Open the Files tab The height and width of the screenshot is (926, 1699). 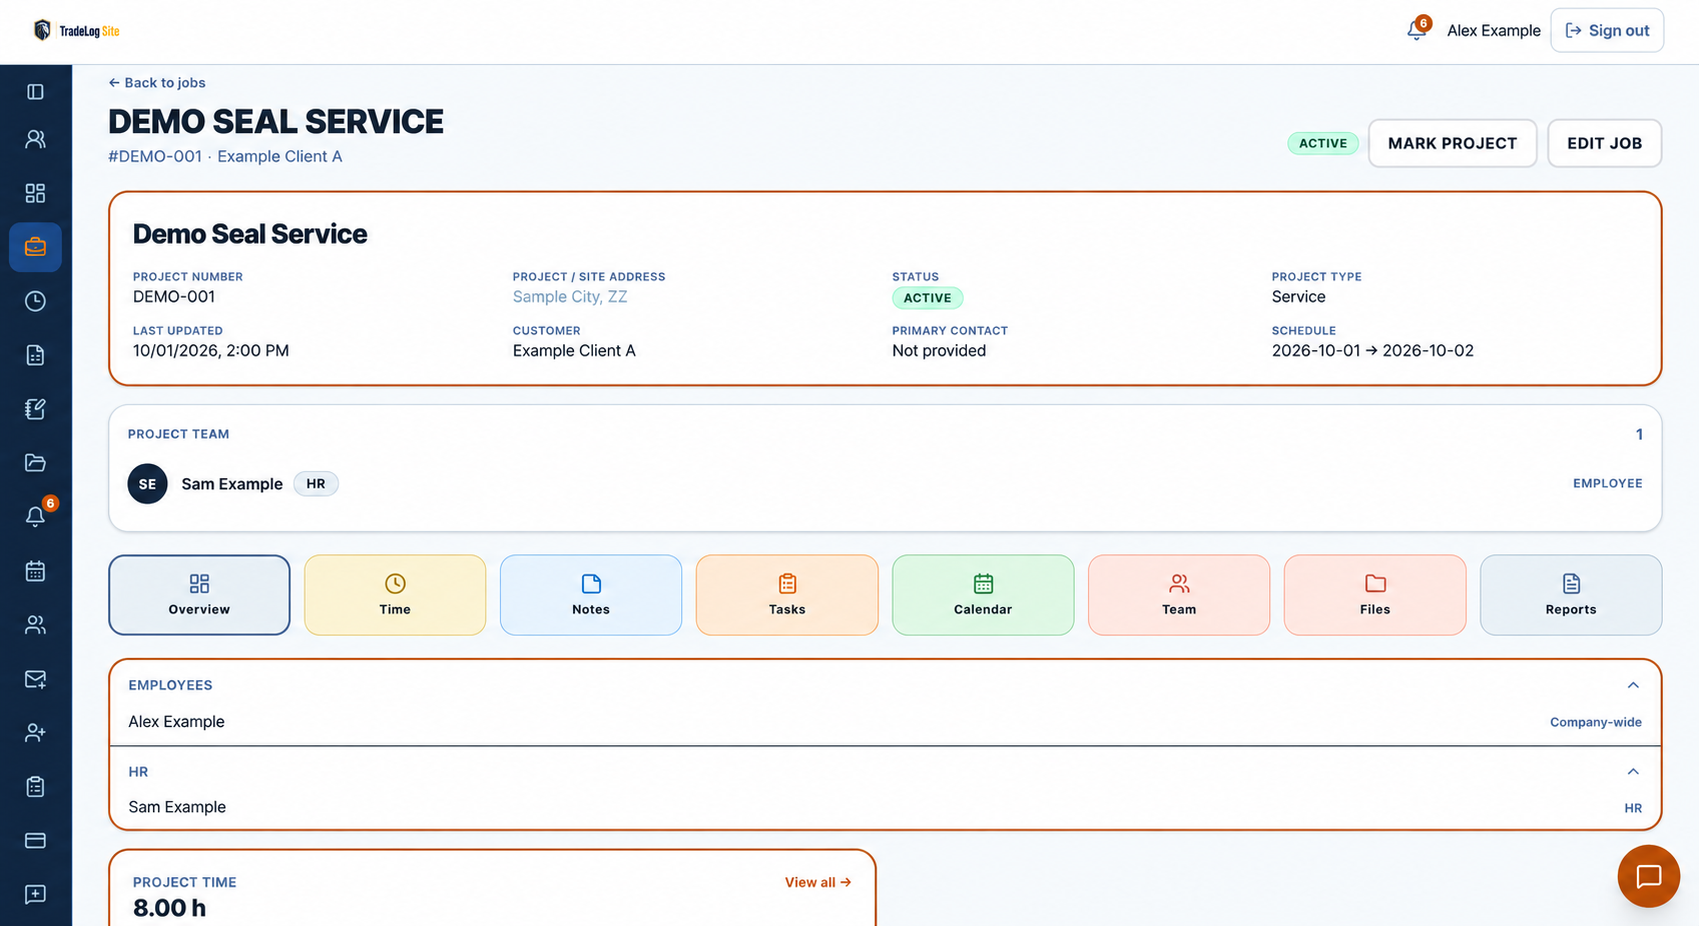[1375, 595]
